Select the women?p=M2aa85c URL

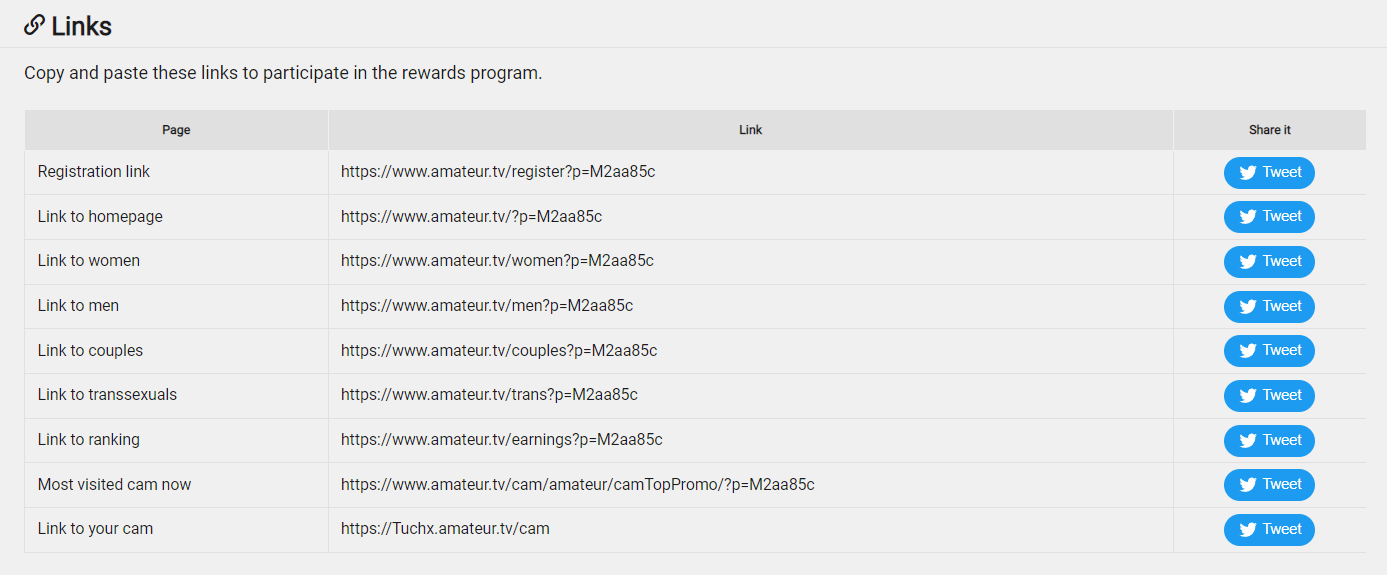(x=497, y=261)
